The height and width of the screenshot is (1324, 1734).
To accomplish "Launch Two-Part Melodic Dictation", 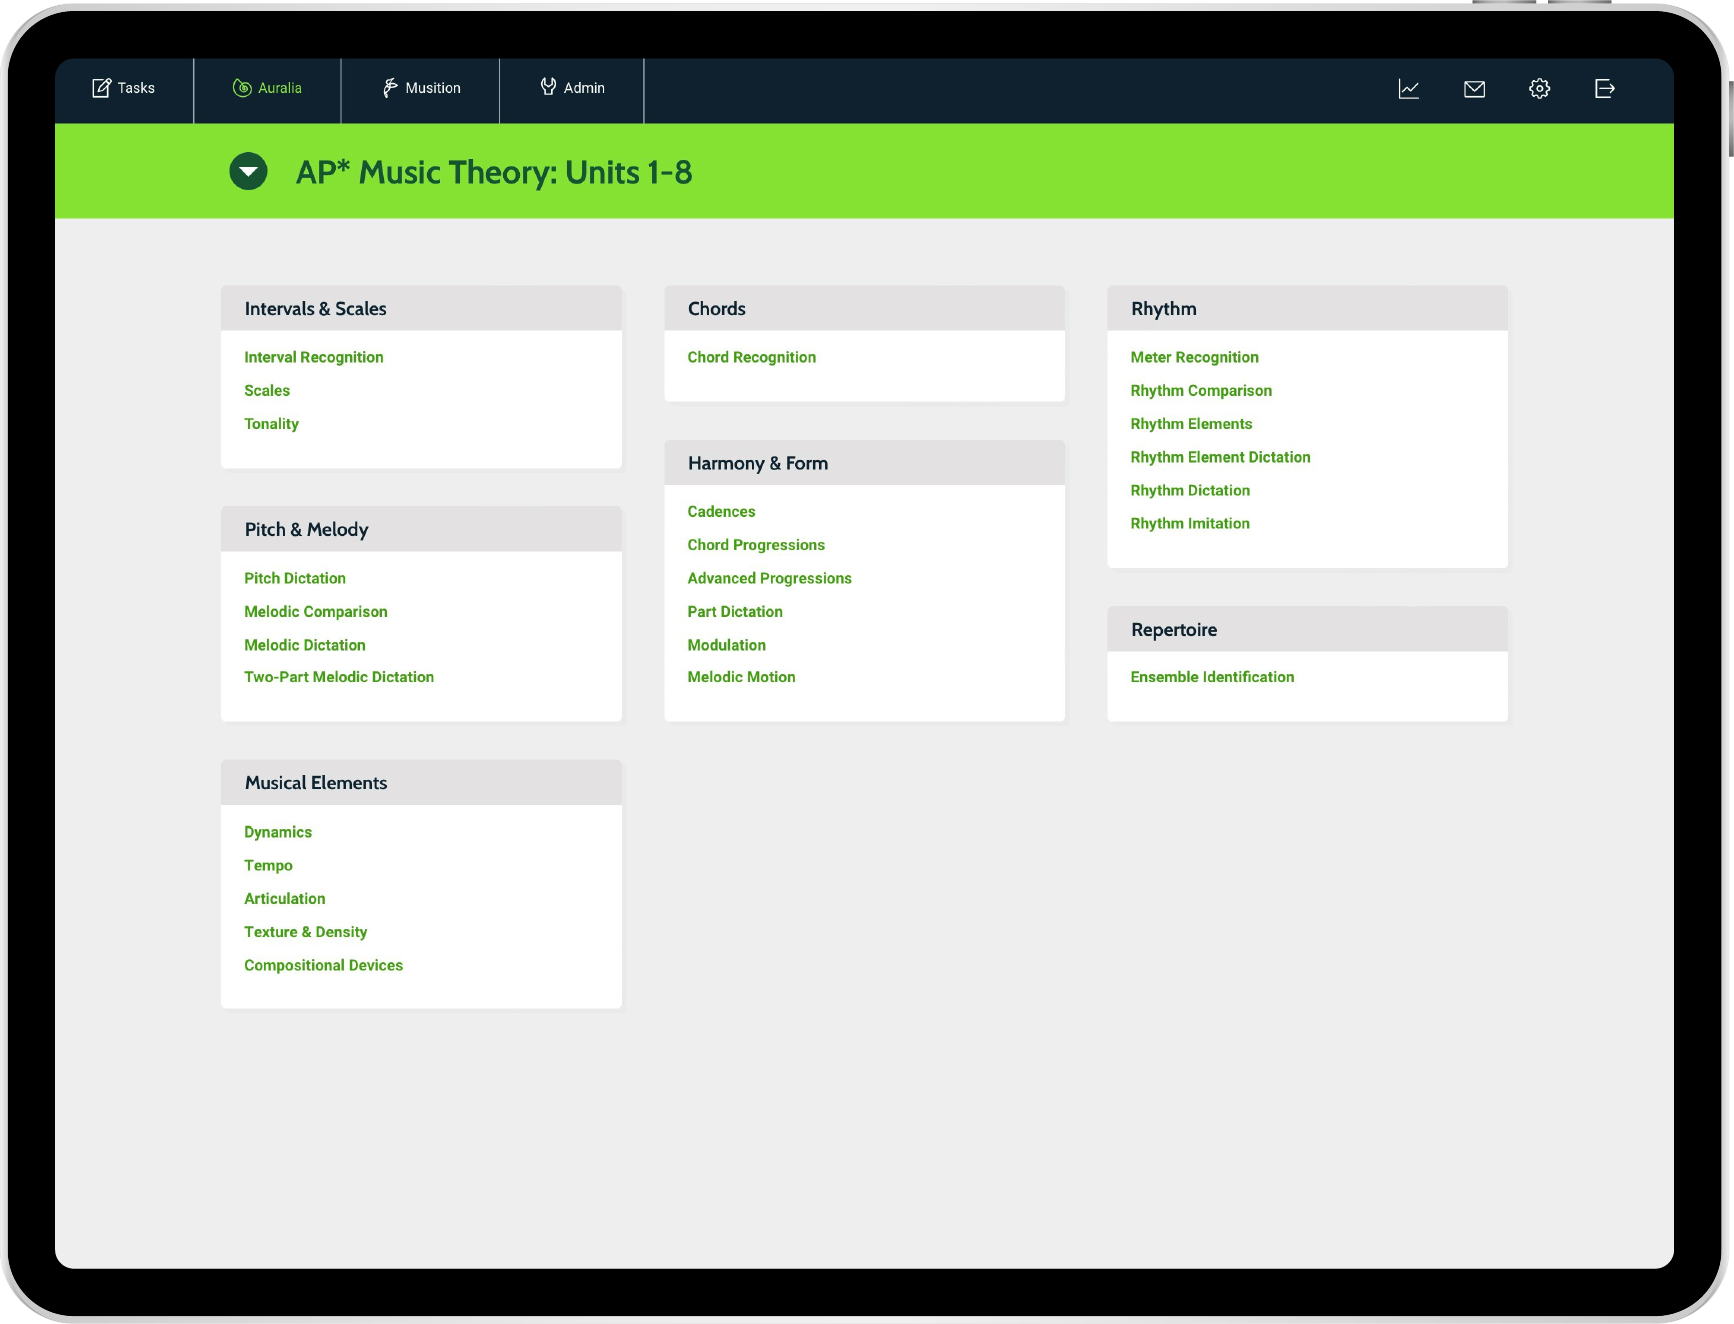I will point(338,677).
